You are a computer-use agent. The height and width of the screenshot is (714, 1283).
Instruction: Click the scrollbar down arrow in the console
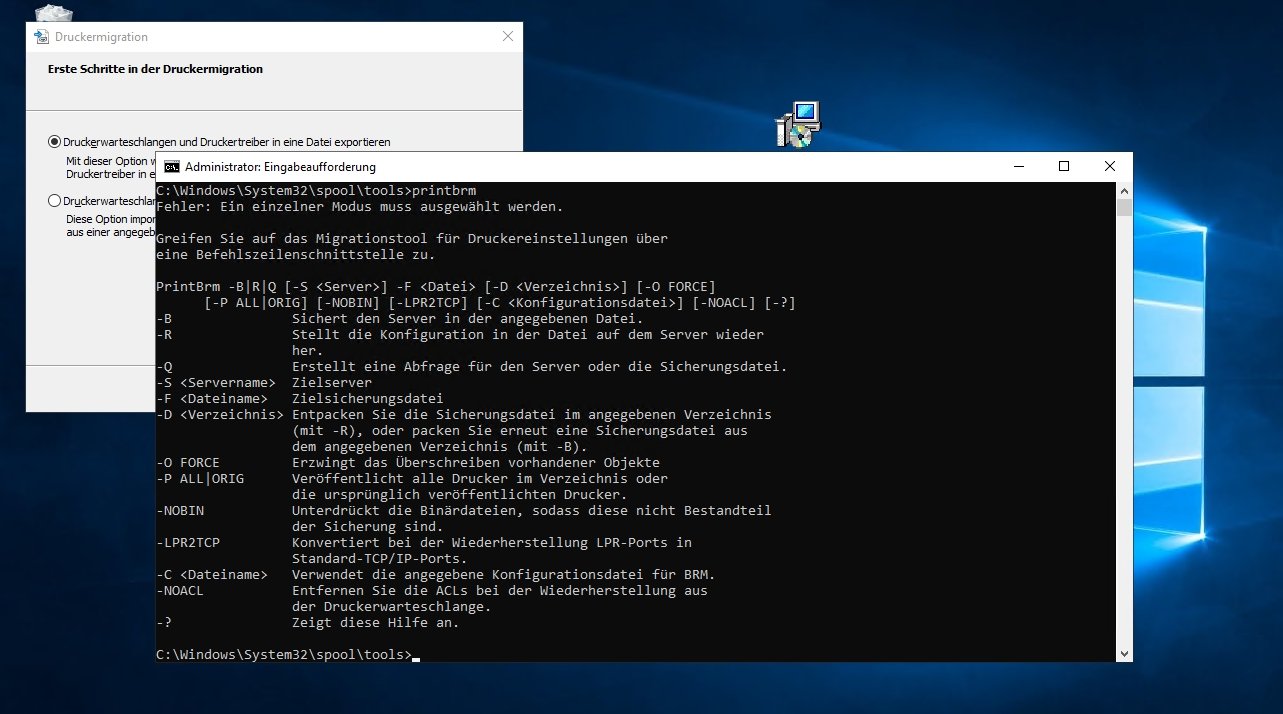click(x=1124, y=653)
